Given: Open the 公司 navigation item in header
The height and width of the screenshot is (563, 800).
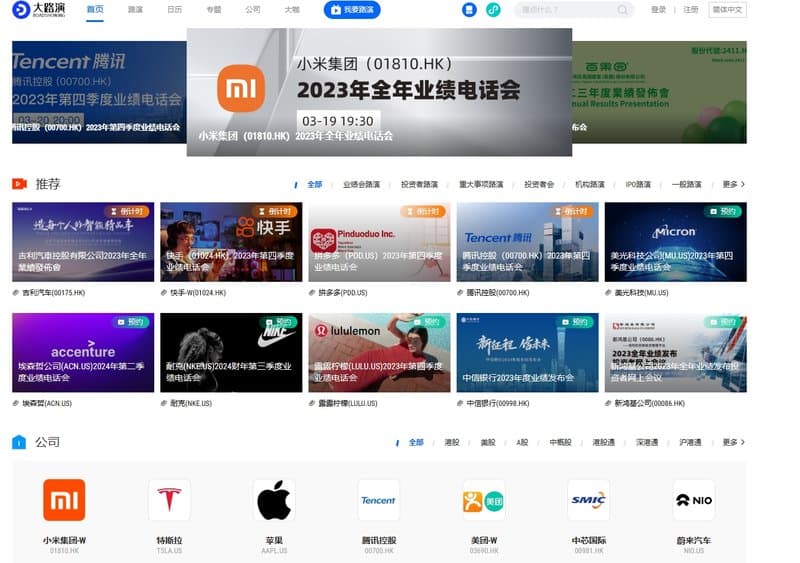Looking at the screenshot, I should [x=253, y=9].
